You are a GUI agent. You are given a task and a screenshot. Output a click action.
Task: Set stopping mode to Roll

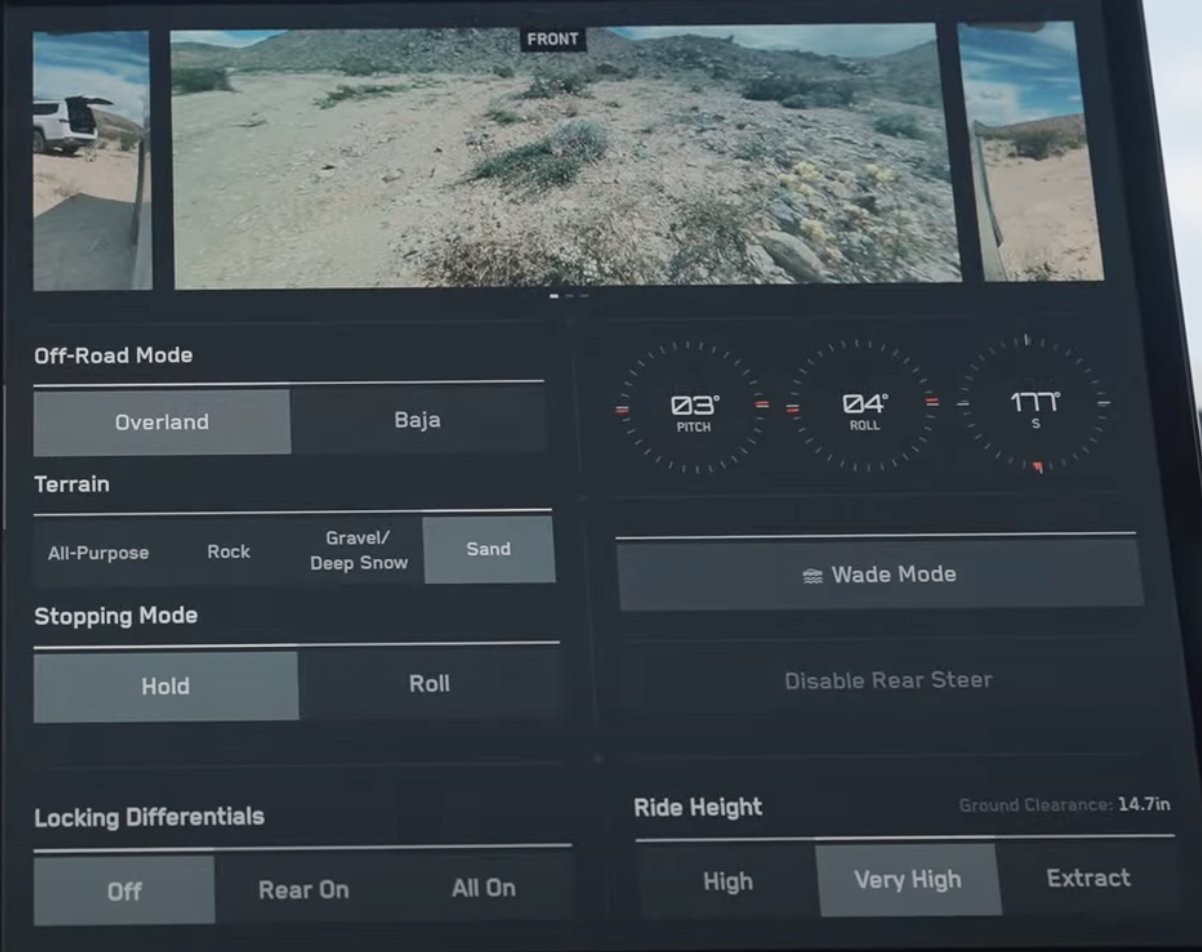pyautogui.click(x=429, y=684)
